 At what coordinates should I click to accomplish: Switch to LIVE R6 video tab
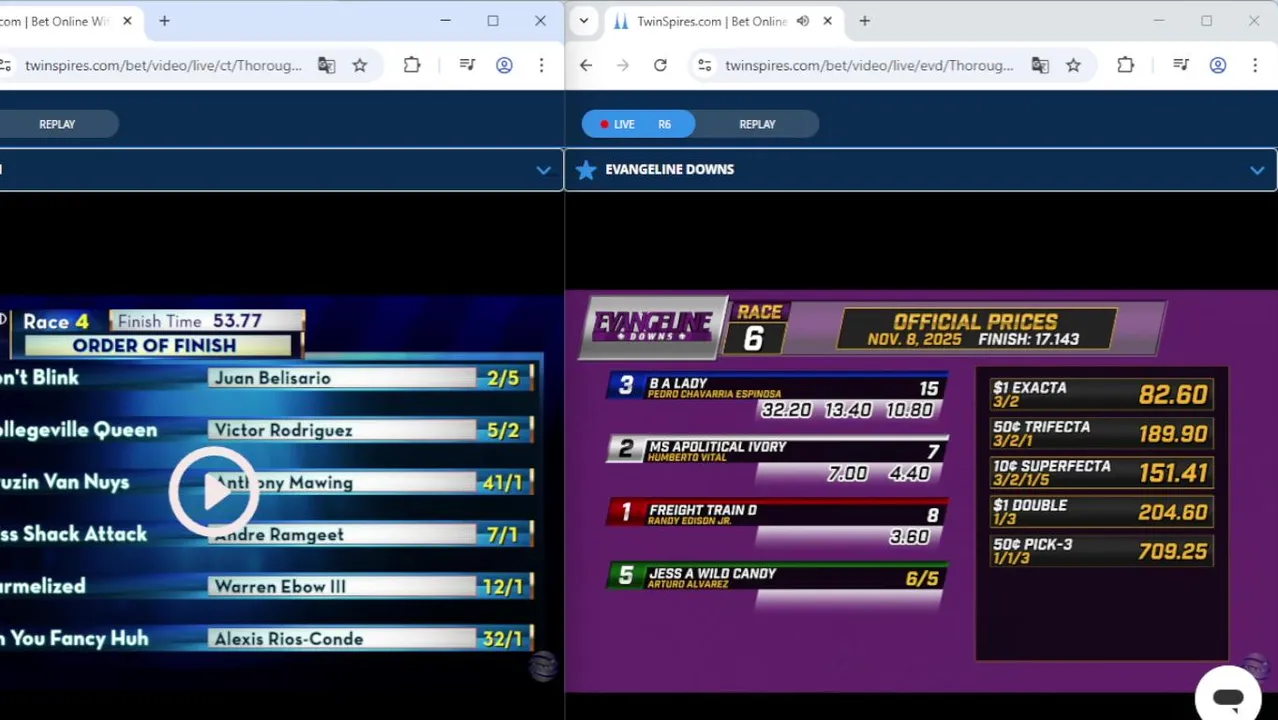point(638,124)
